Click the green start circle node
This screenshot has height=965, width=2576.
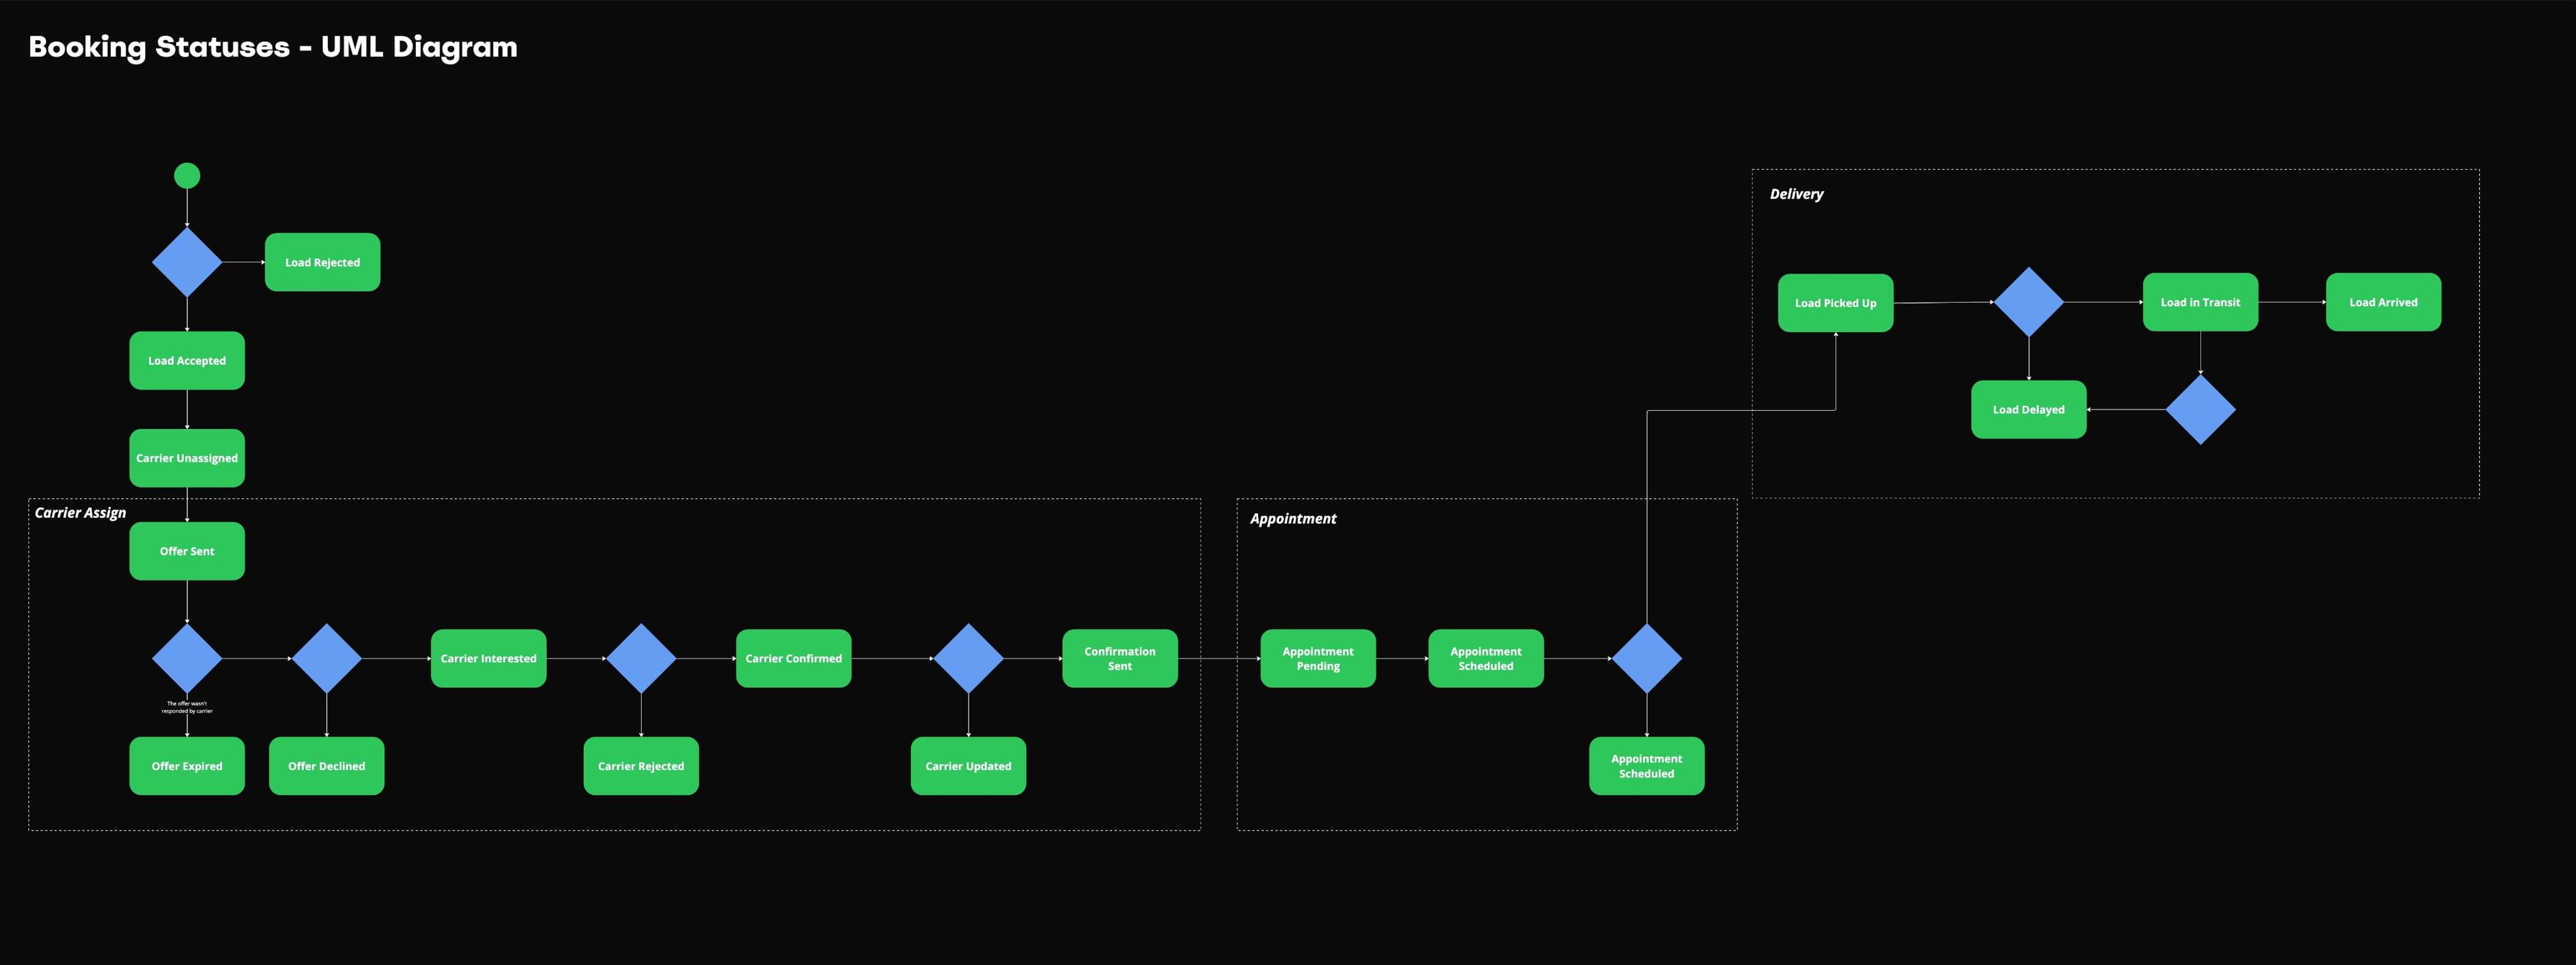tap(187, 176)
